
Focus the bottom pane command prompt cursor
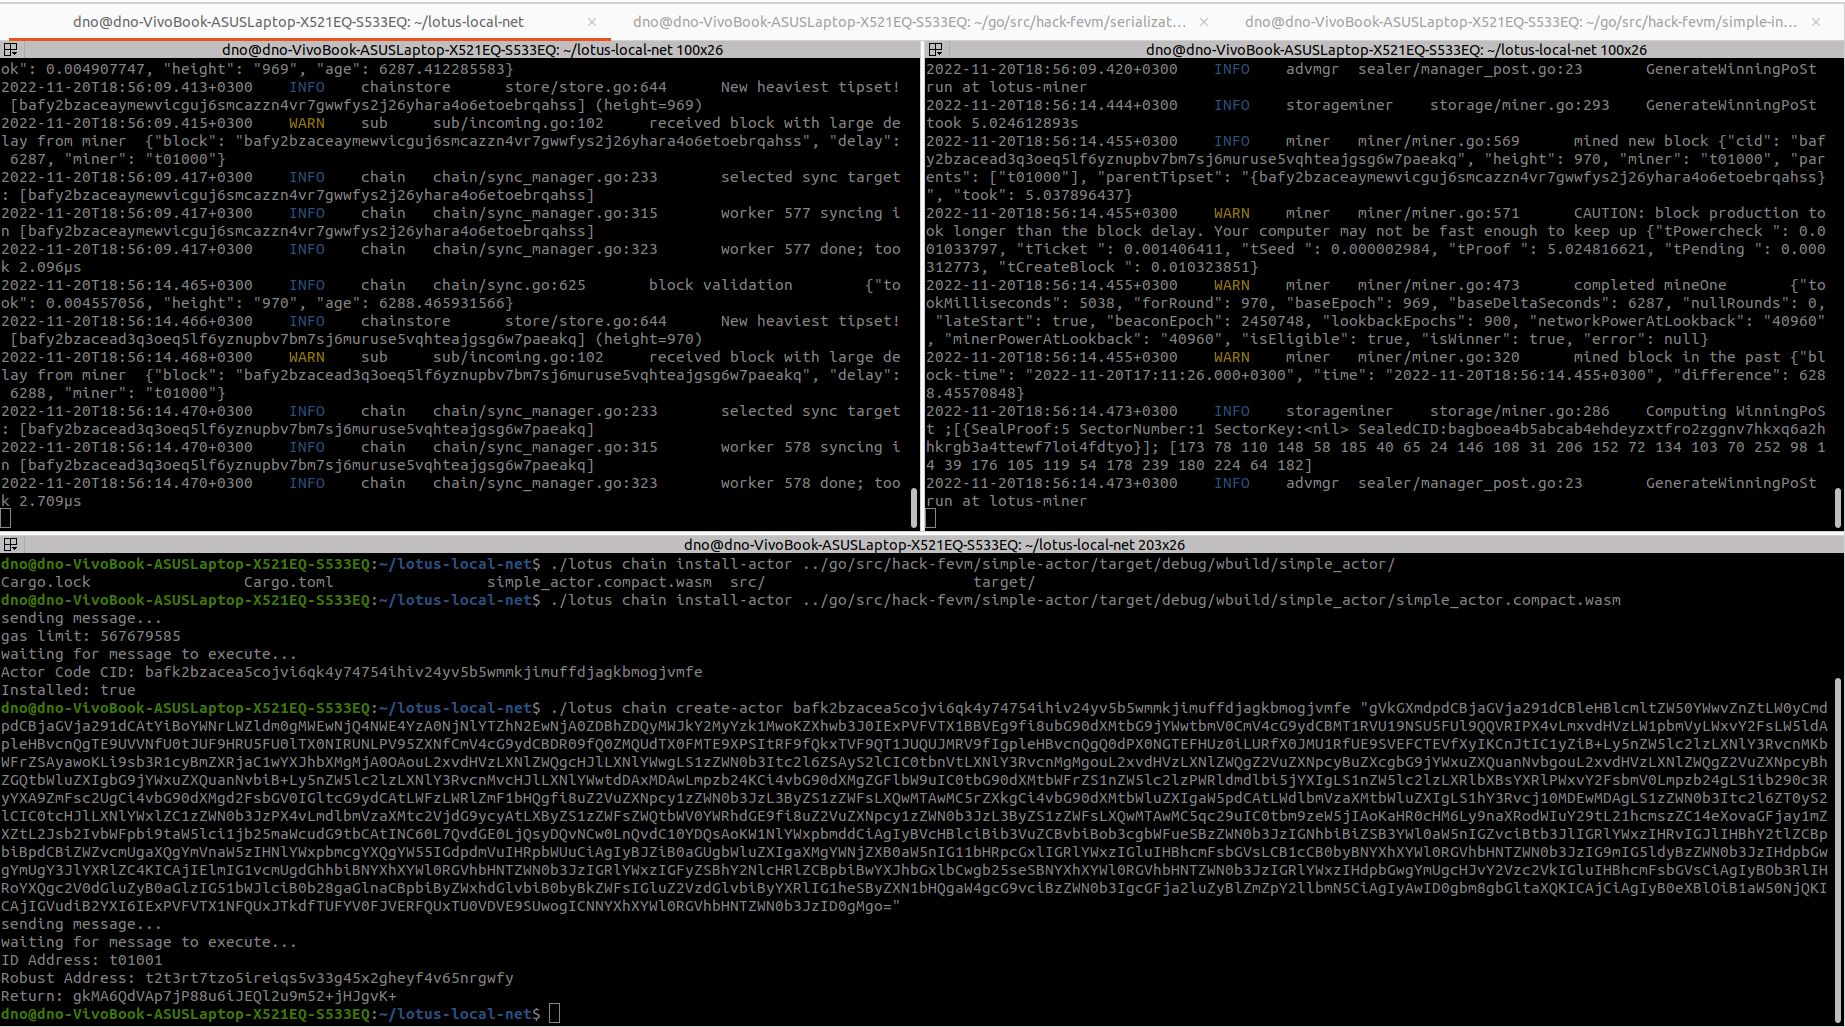pos(555,1014)
